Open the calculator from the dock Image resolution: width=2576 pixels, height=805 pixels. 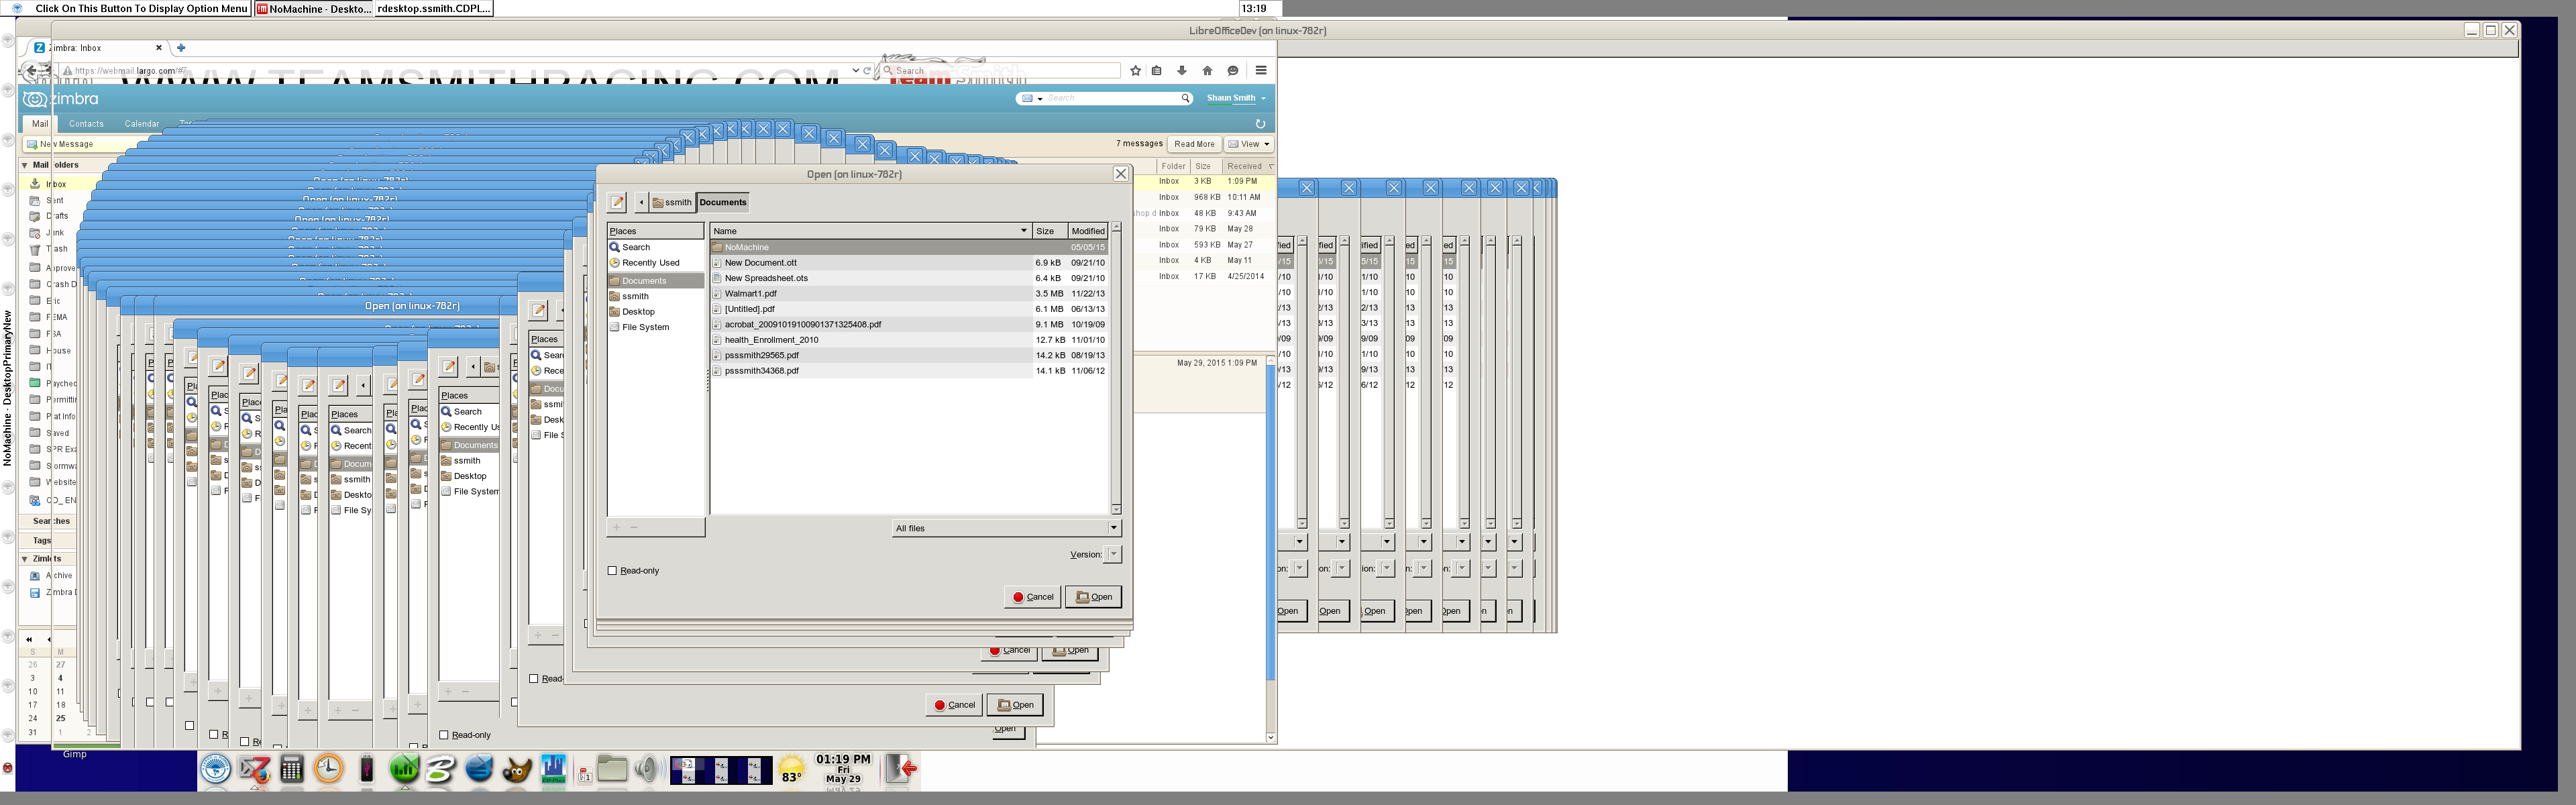coord(291,769)
